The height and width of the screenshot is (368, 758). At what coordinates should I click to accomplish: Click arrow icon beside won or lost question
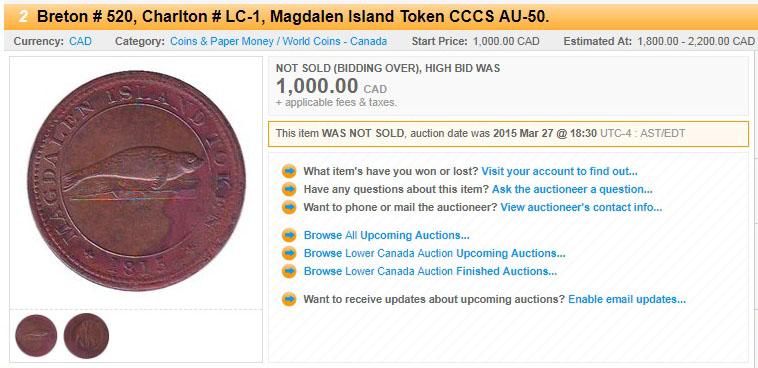click(289, 171)
